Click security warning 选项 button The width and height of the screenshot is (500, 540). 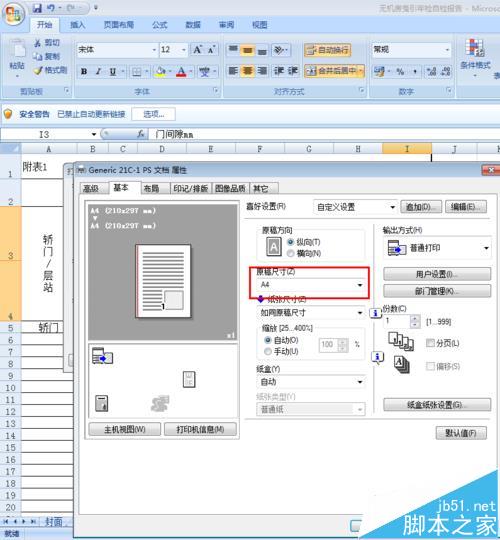point(154,114)
